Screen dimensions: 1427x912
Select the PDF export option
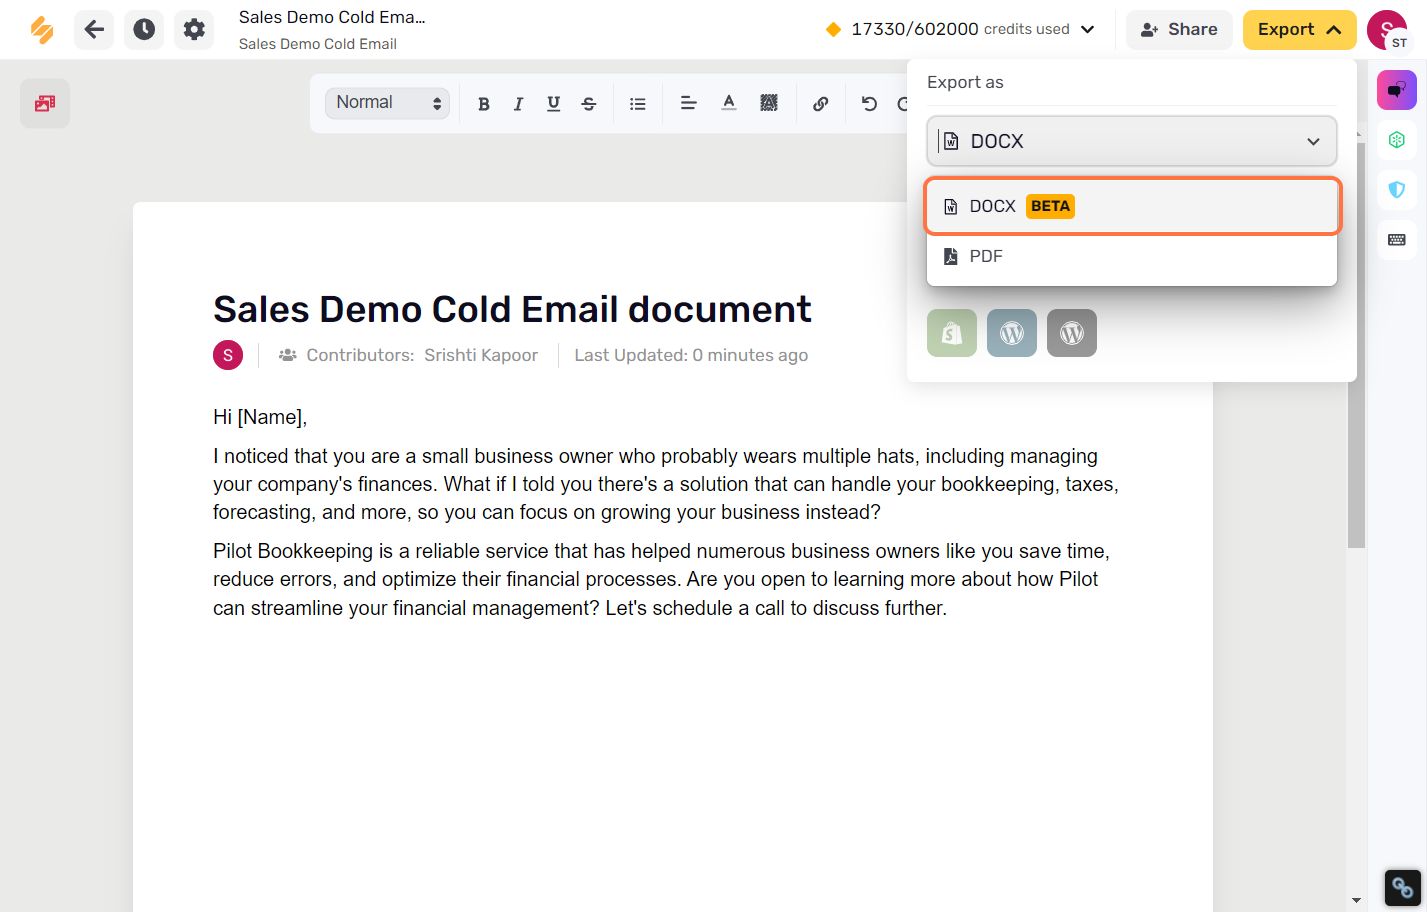click(1132, 257)
